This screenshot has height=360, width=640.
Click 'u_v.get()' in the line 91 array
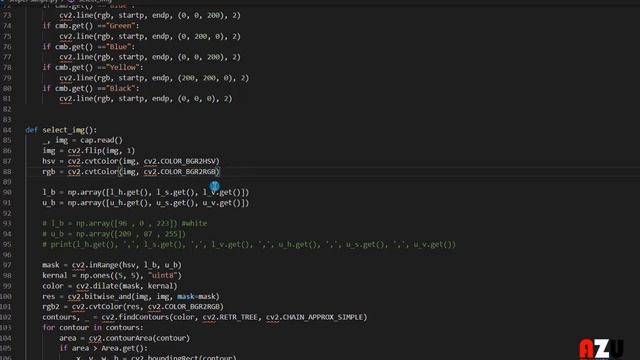(x=222, y=203)
